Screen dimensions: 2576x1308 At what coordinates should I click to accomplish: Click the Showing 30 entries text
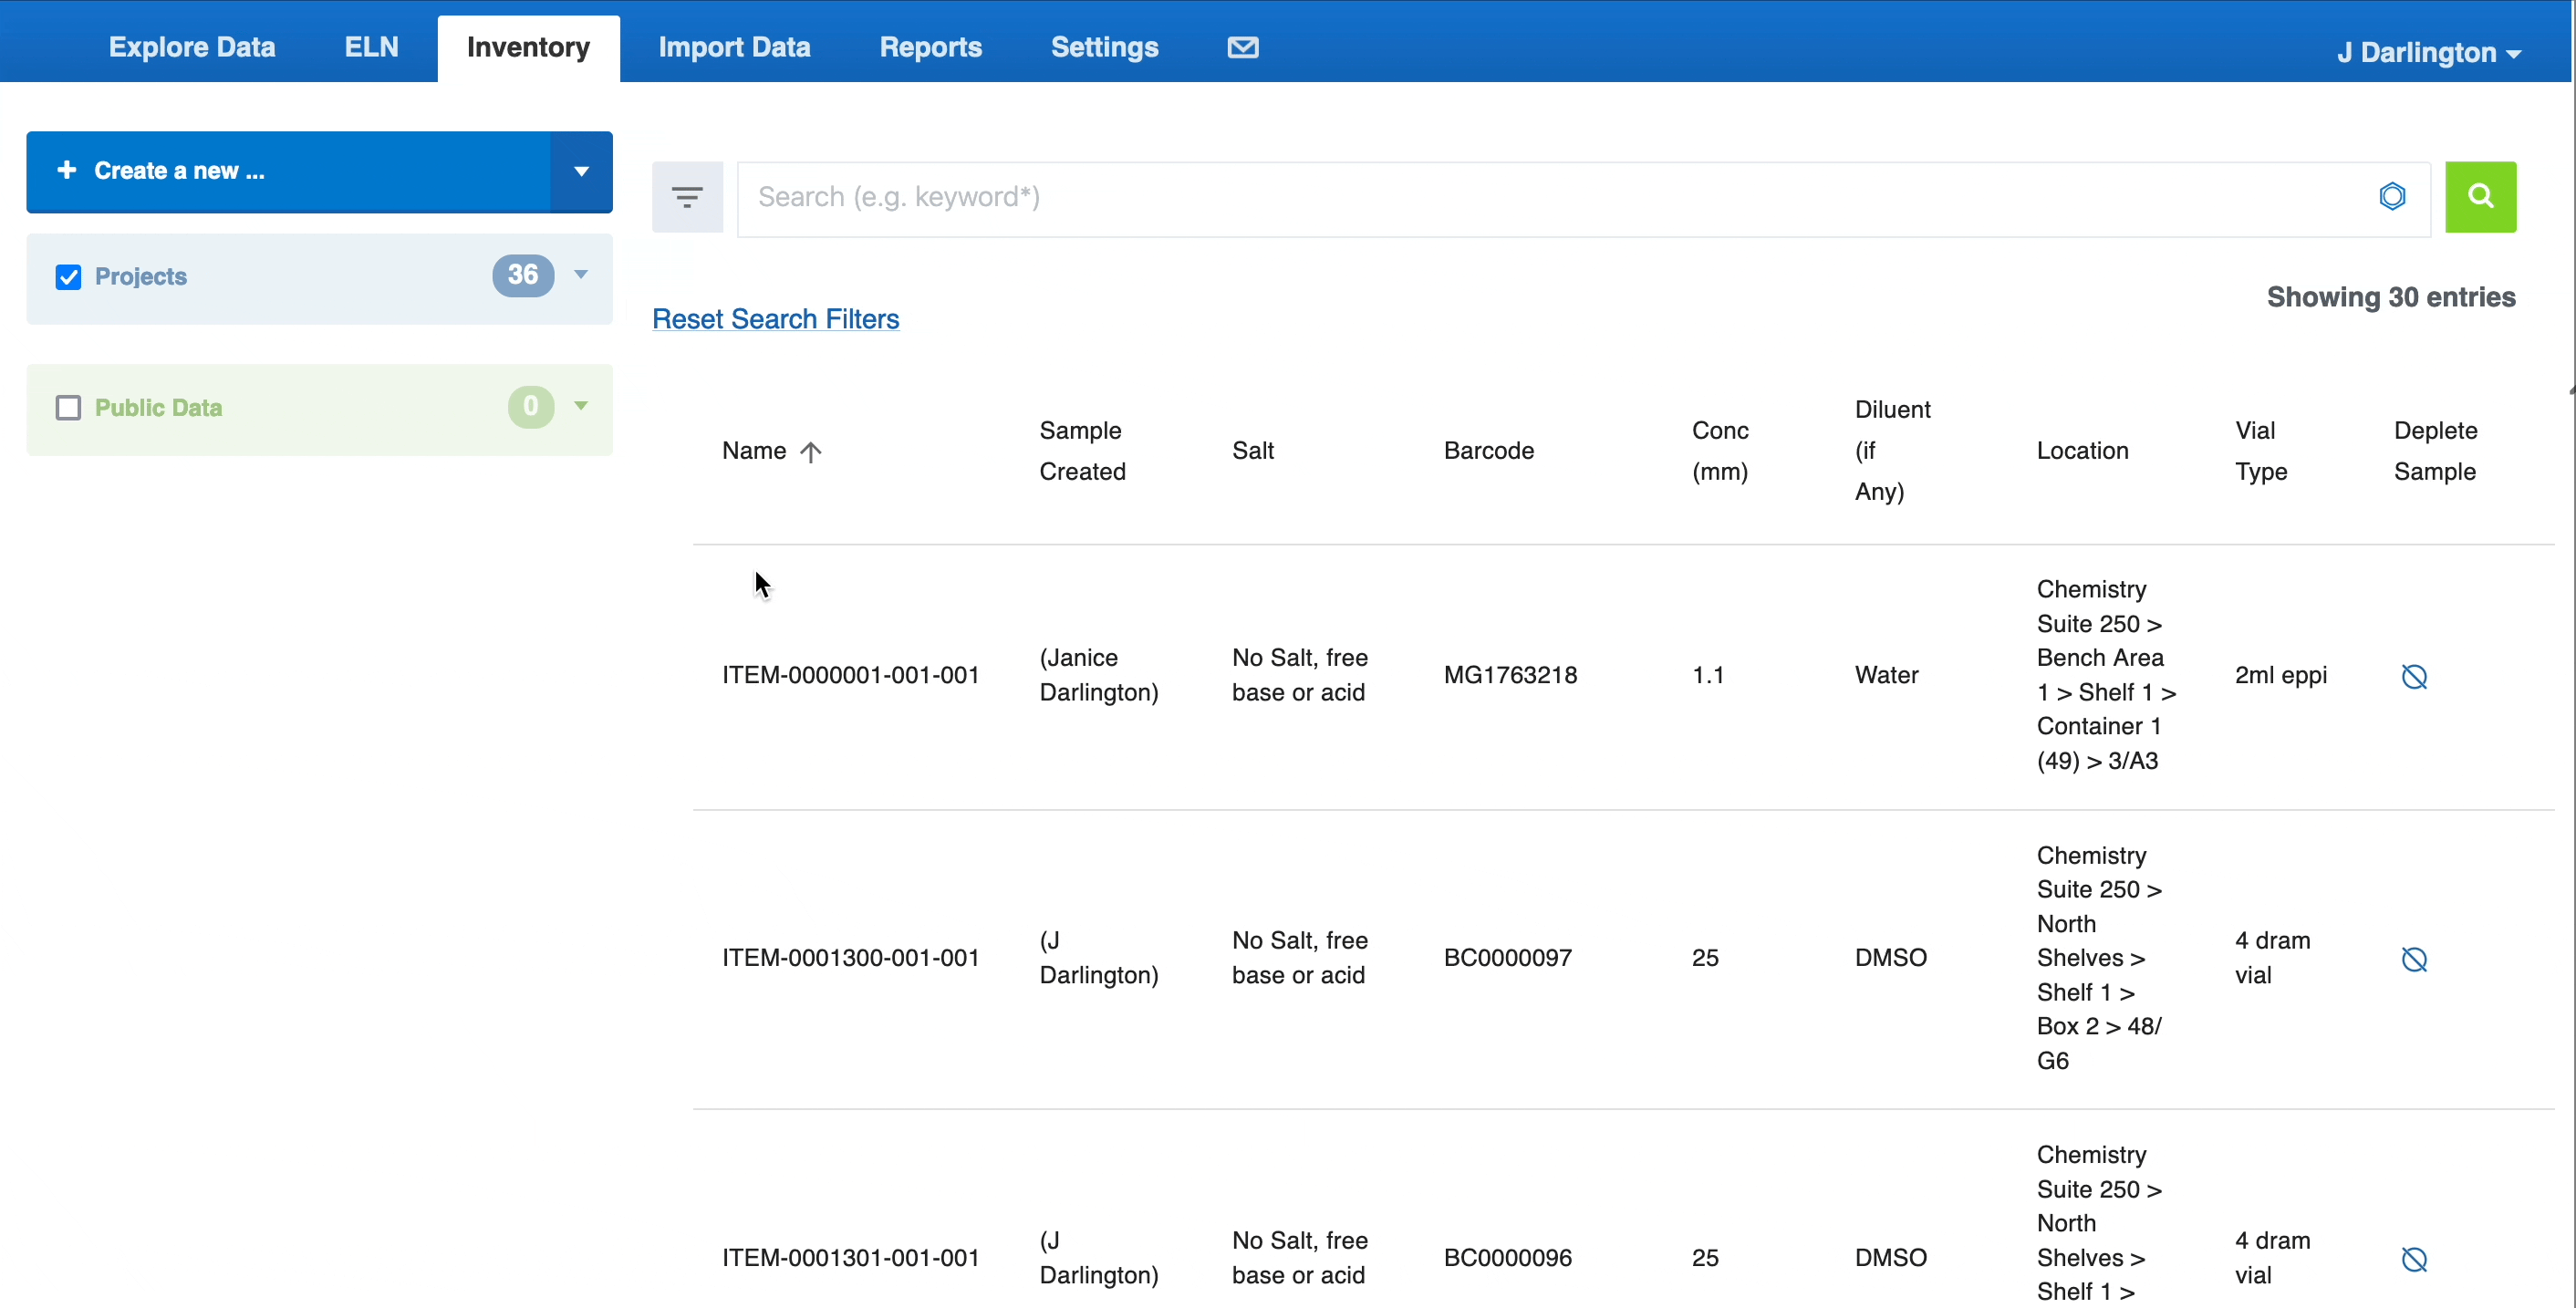2390,297
